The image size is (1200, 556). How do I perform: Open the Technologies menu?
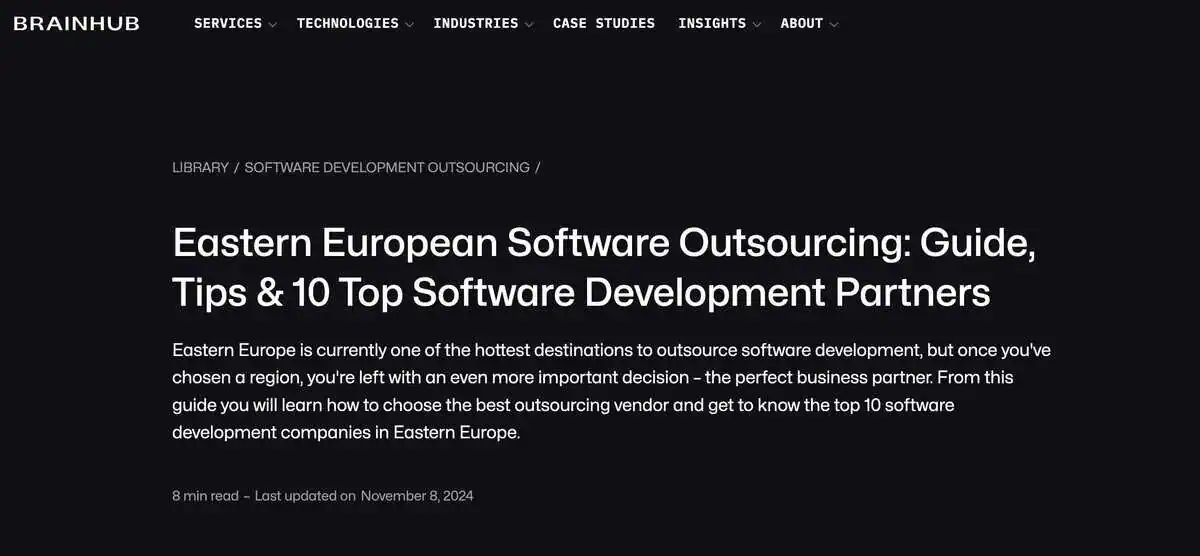point(347,23)
